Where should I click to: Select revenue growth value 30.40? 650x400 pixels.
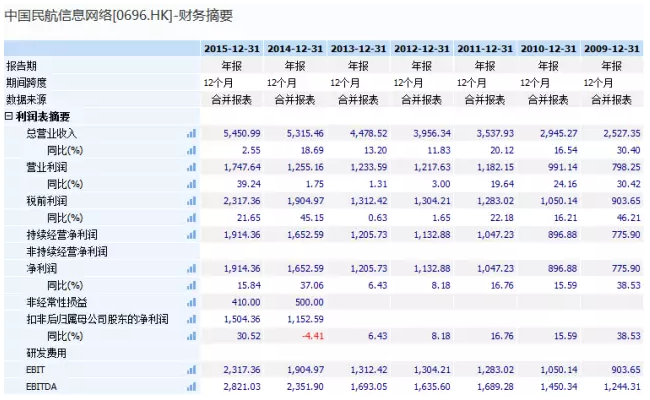pyautogui.click(x=628, y=150)
